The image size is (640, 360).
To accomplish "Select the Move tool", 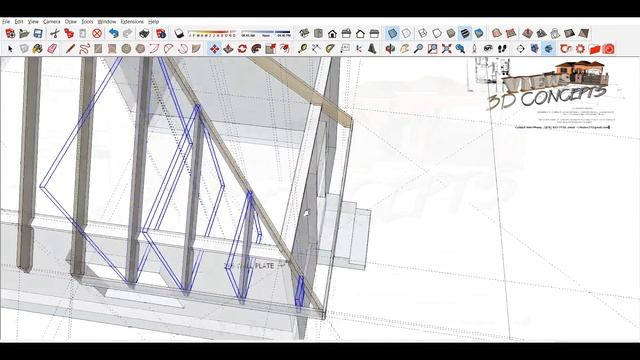I will click(214, 49).
